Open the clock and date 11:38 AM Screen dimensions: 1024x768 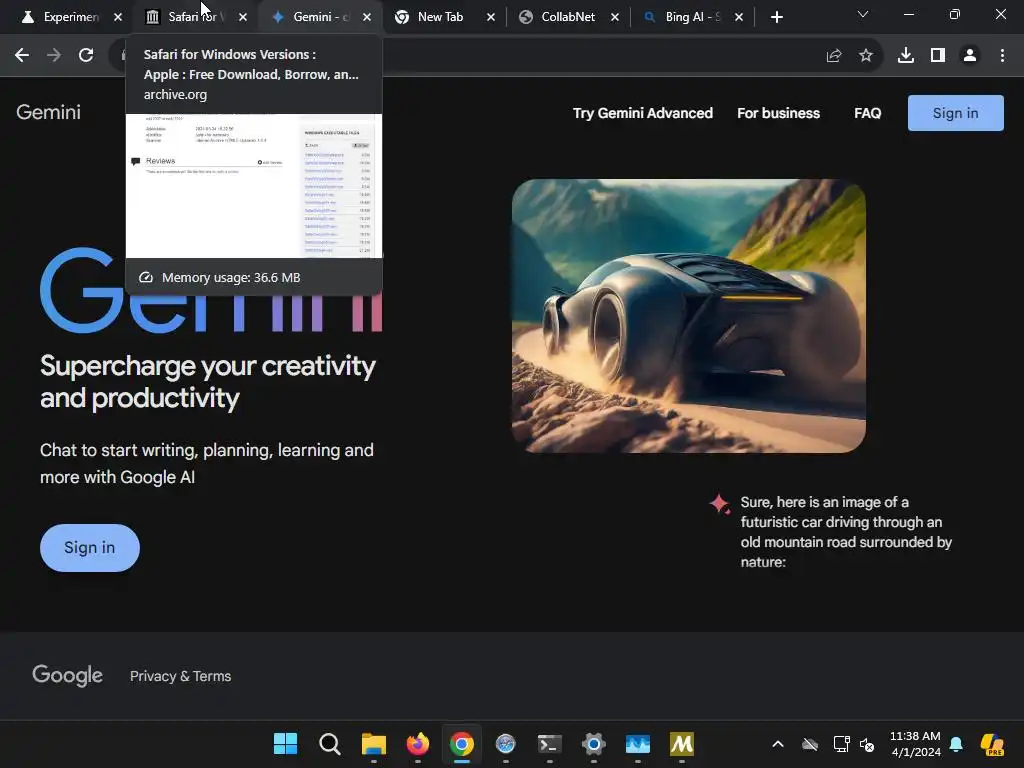[915, 744]
